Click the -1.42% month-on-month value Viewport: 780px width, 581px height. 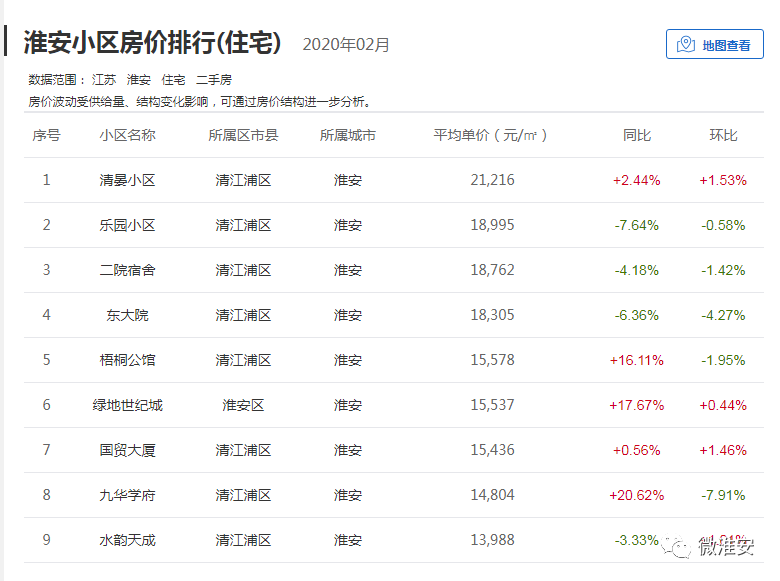[x=723, y=270]
